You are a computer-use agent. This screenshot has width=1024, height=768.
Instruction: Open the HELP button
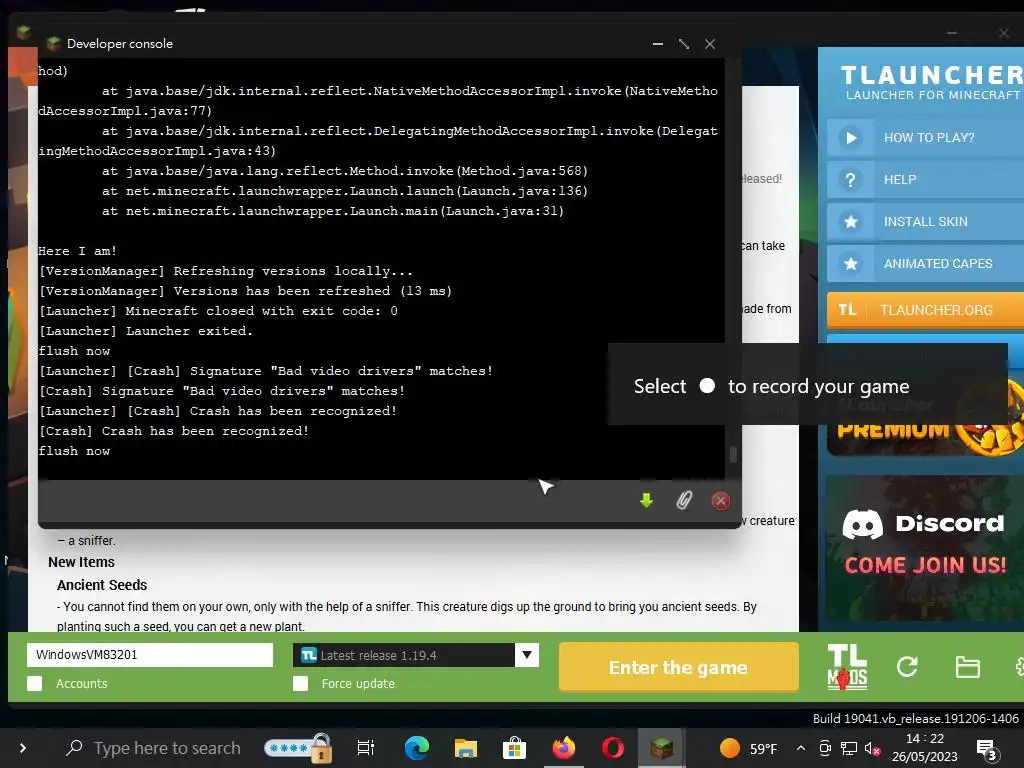(x=925, y=180)
